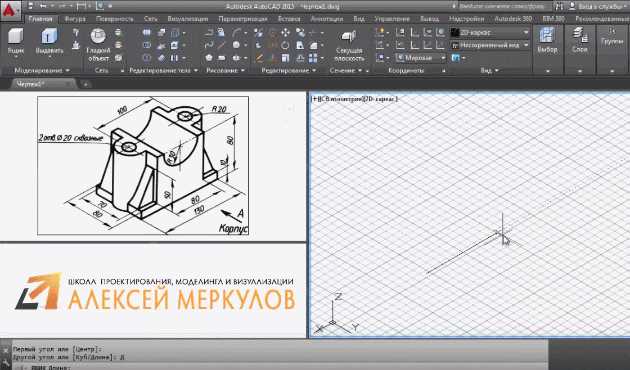
Task: Switch to the Фигура ribbon tab
Action: [x=75, y=19]
